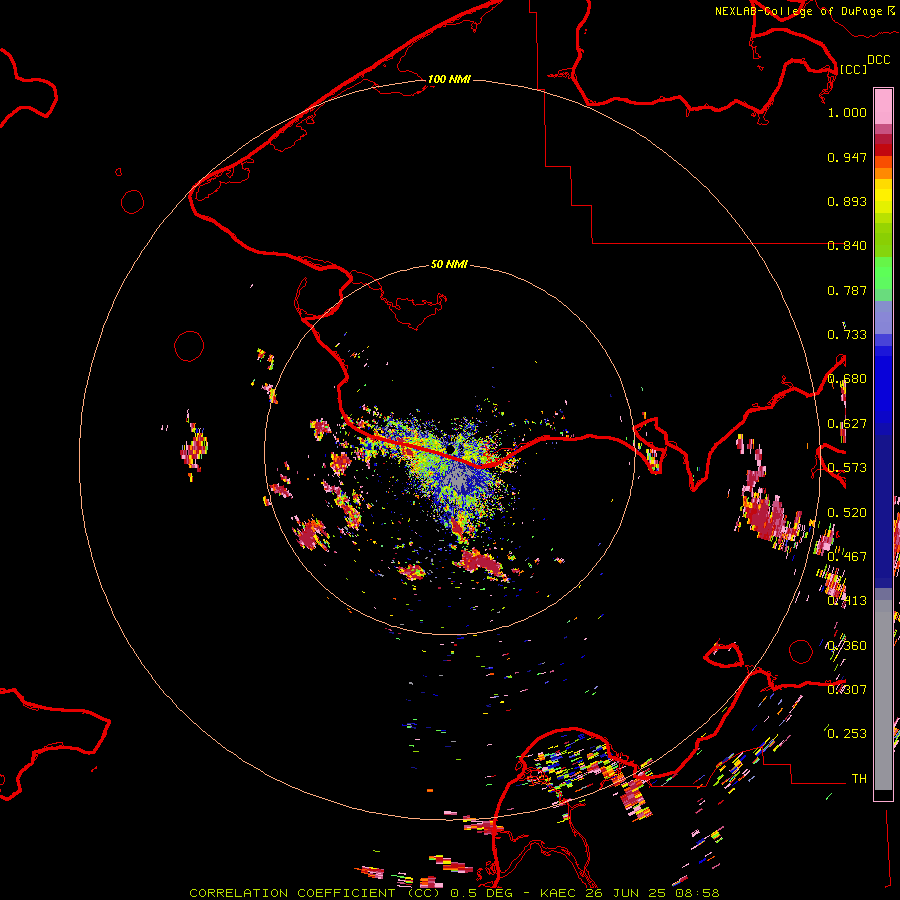Click the NEXLAB-College of DuPage credit text
The height and width of the screenshot is (900, 900).
[x=798, y=11]
